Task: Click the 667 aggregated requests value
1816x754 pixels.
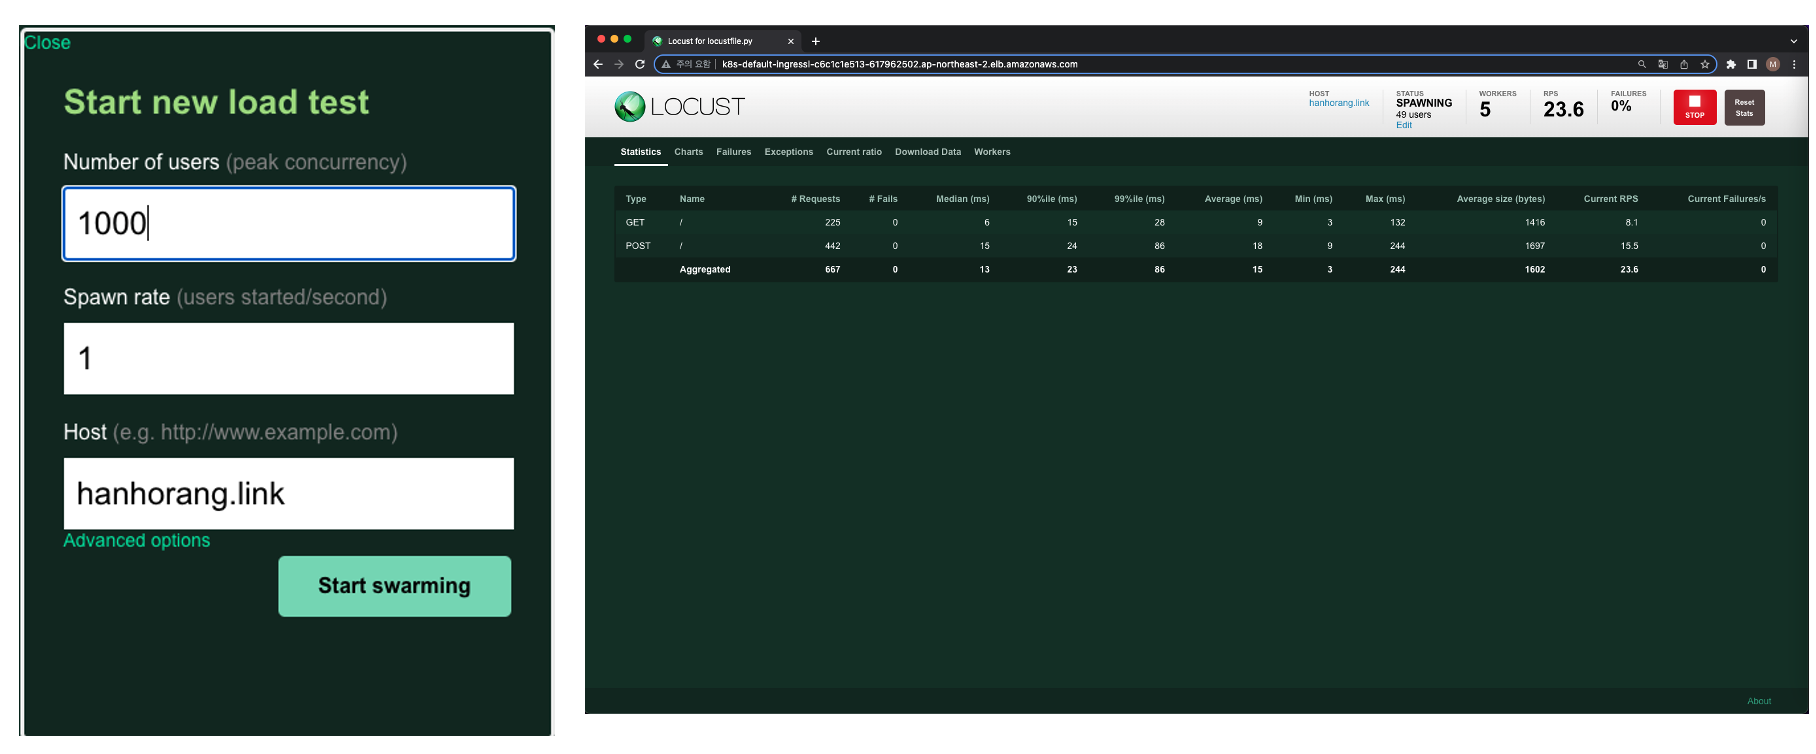Action: coord(832,270)
